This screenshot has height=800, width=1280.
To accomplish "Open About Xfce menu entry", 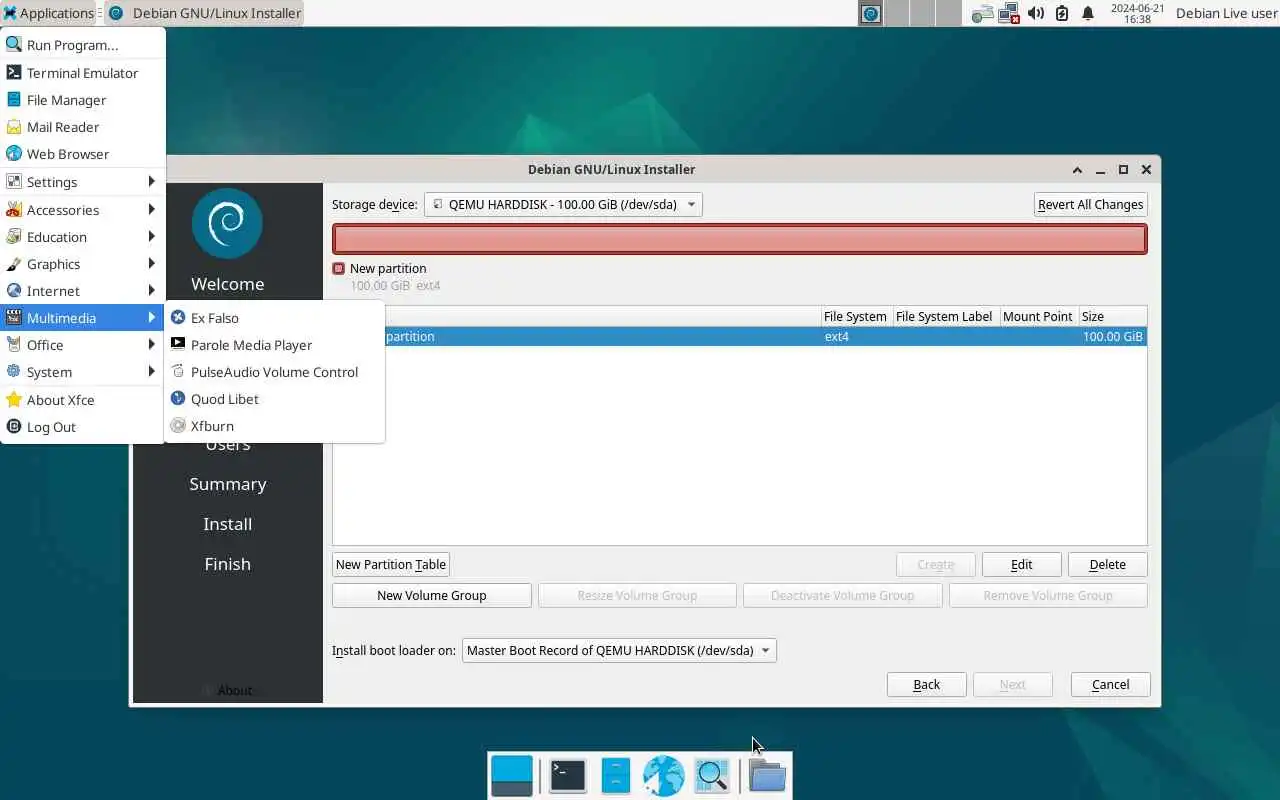I will tap(83, 400).
